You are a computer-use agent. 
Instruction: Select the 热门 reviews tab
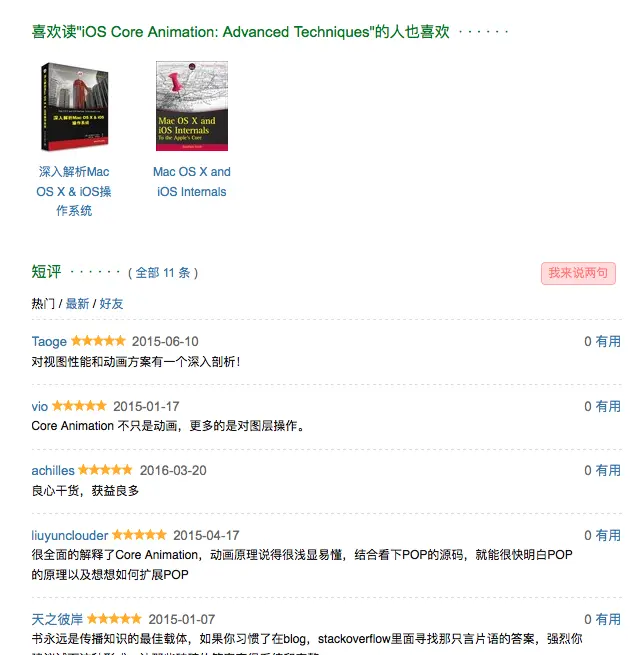click(43, 303)
